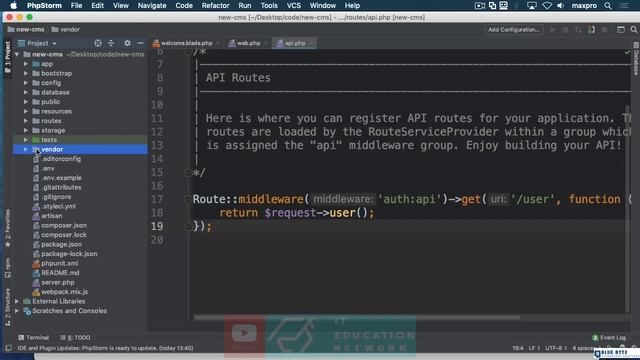
Task: Click the project structure window icon in toolbar
Action: tap(620, 30)
